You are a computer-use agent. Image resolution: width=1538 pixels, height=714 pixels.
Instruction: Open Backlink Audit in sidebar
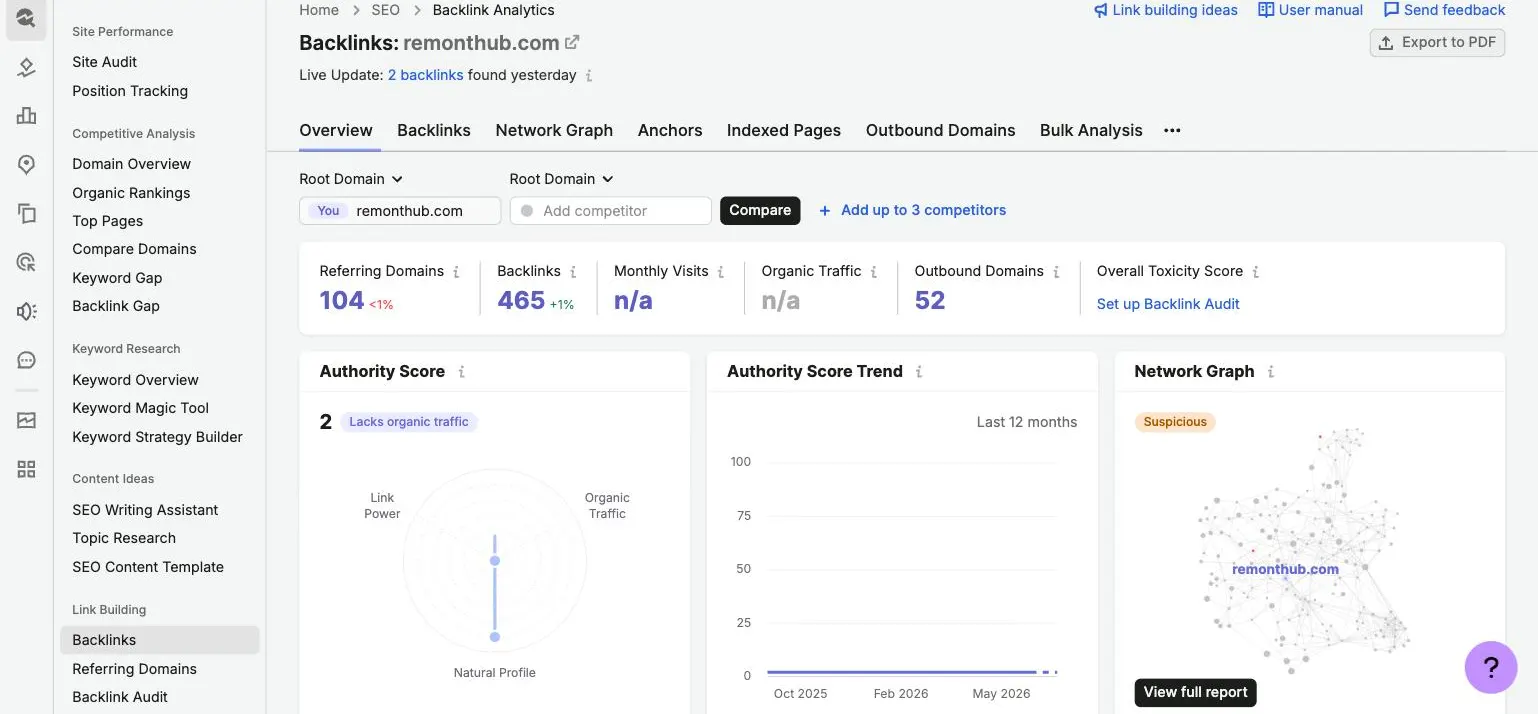coord(120,697)
